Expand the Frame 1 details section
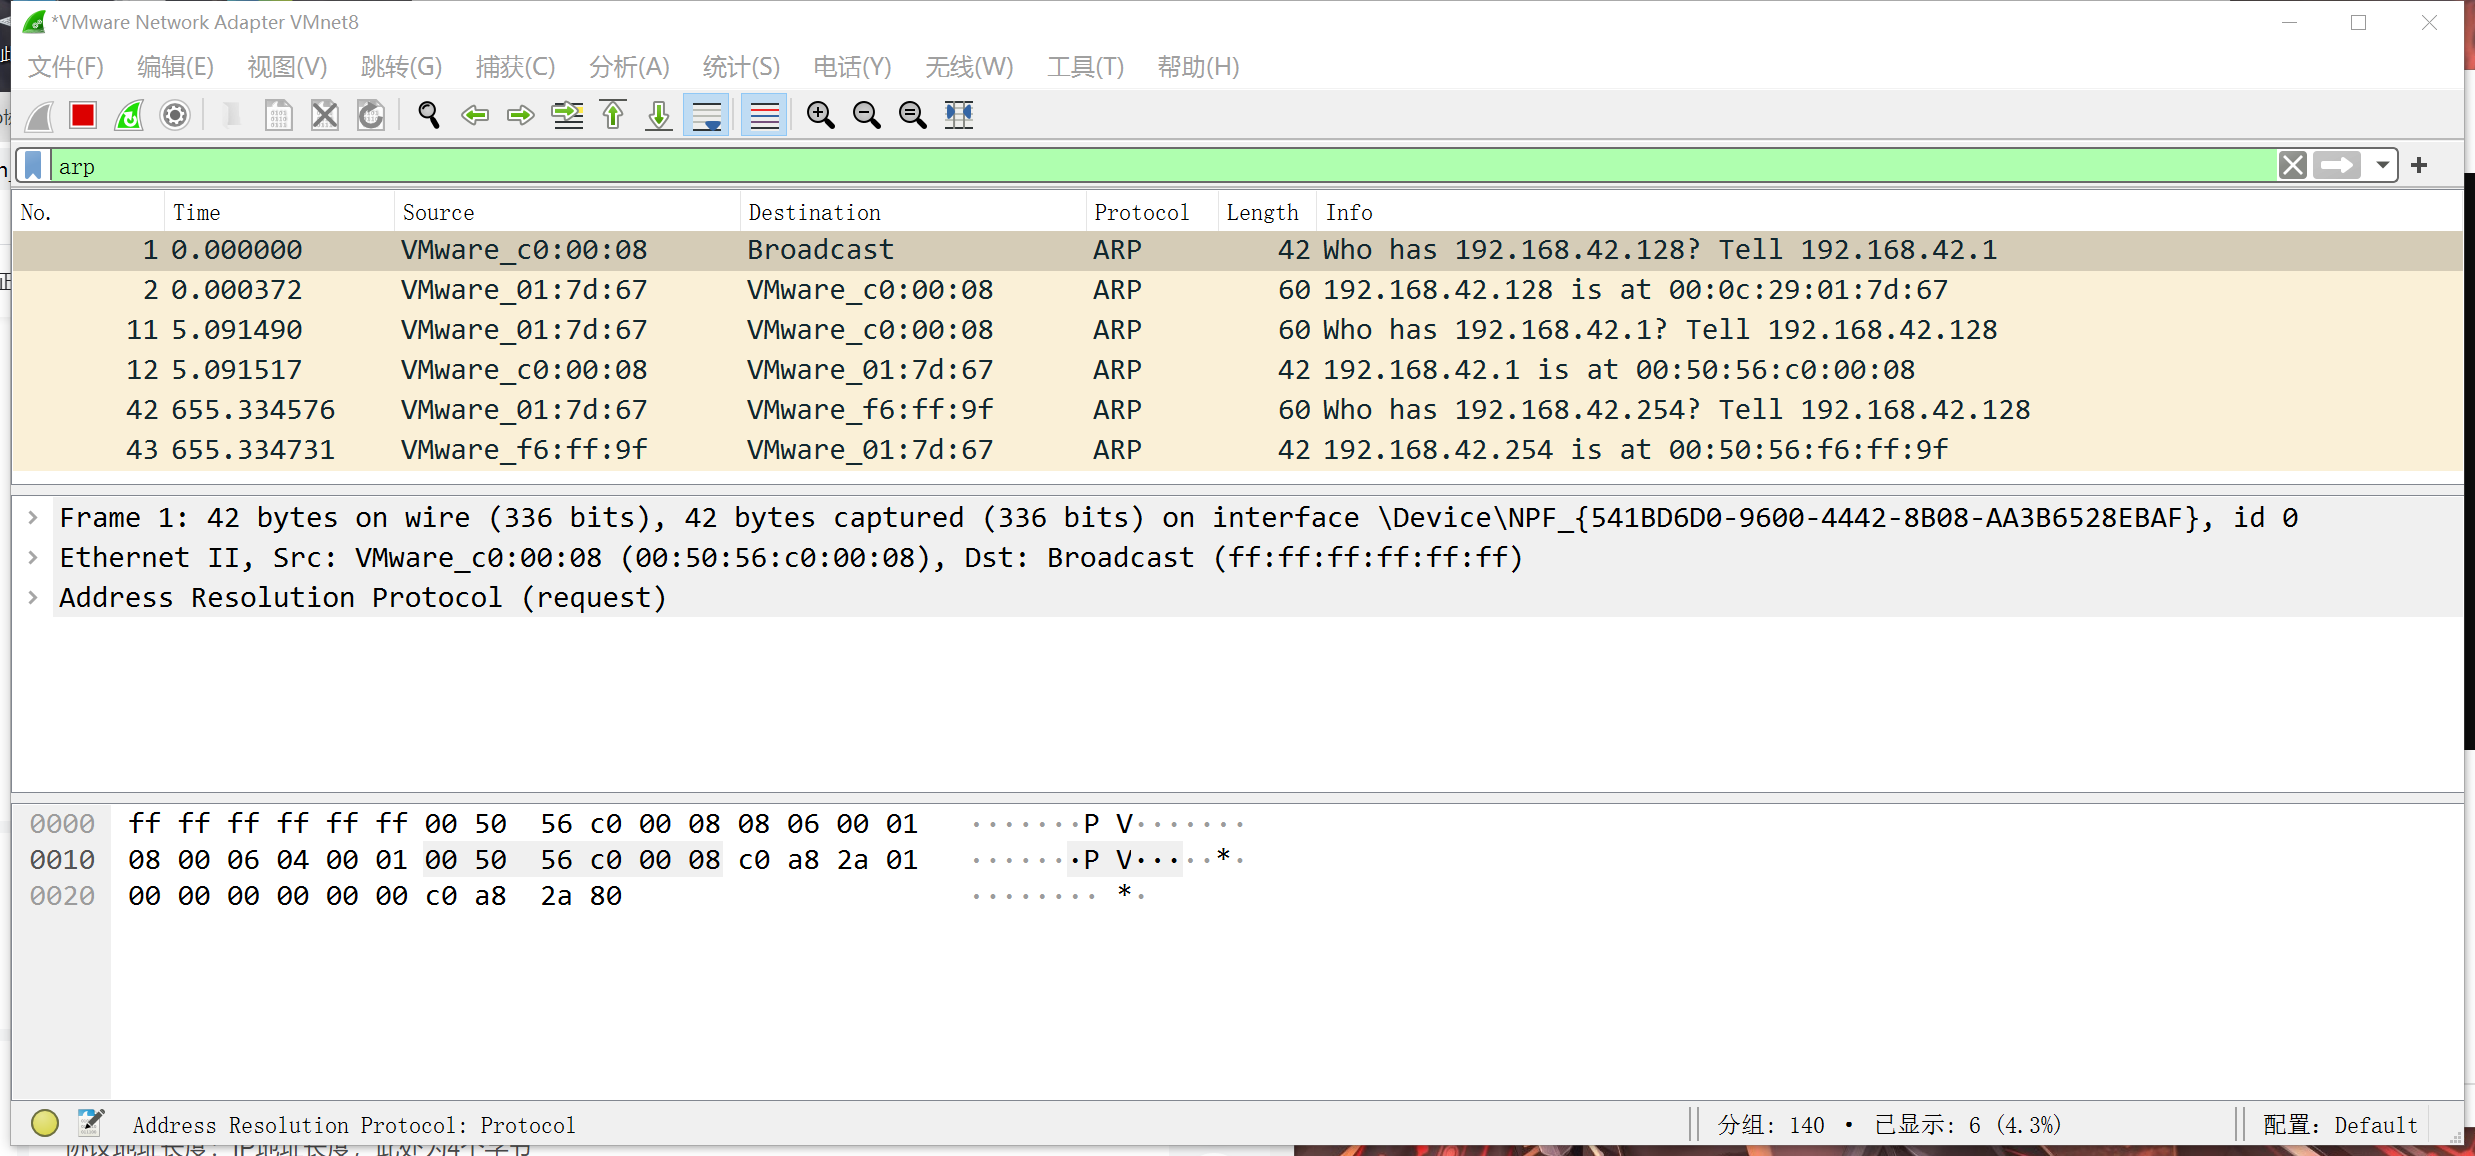2475x1156 pixels. [x=36, y=516]
